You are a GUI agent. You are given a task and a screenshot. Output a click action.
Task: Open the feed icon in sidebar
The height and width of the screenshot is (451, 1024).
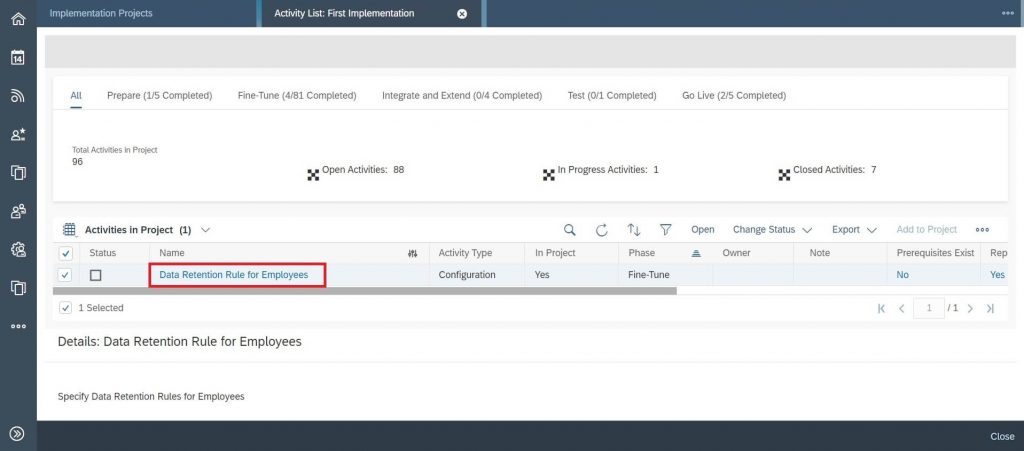(x=18, y=96)
